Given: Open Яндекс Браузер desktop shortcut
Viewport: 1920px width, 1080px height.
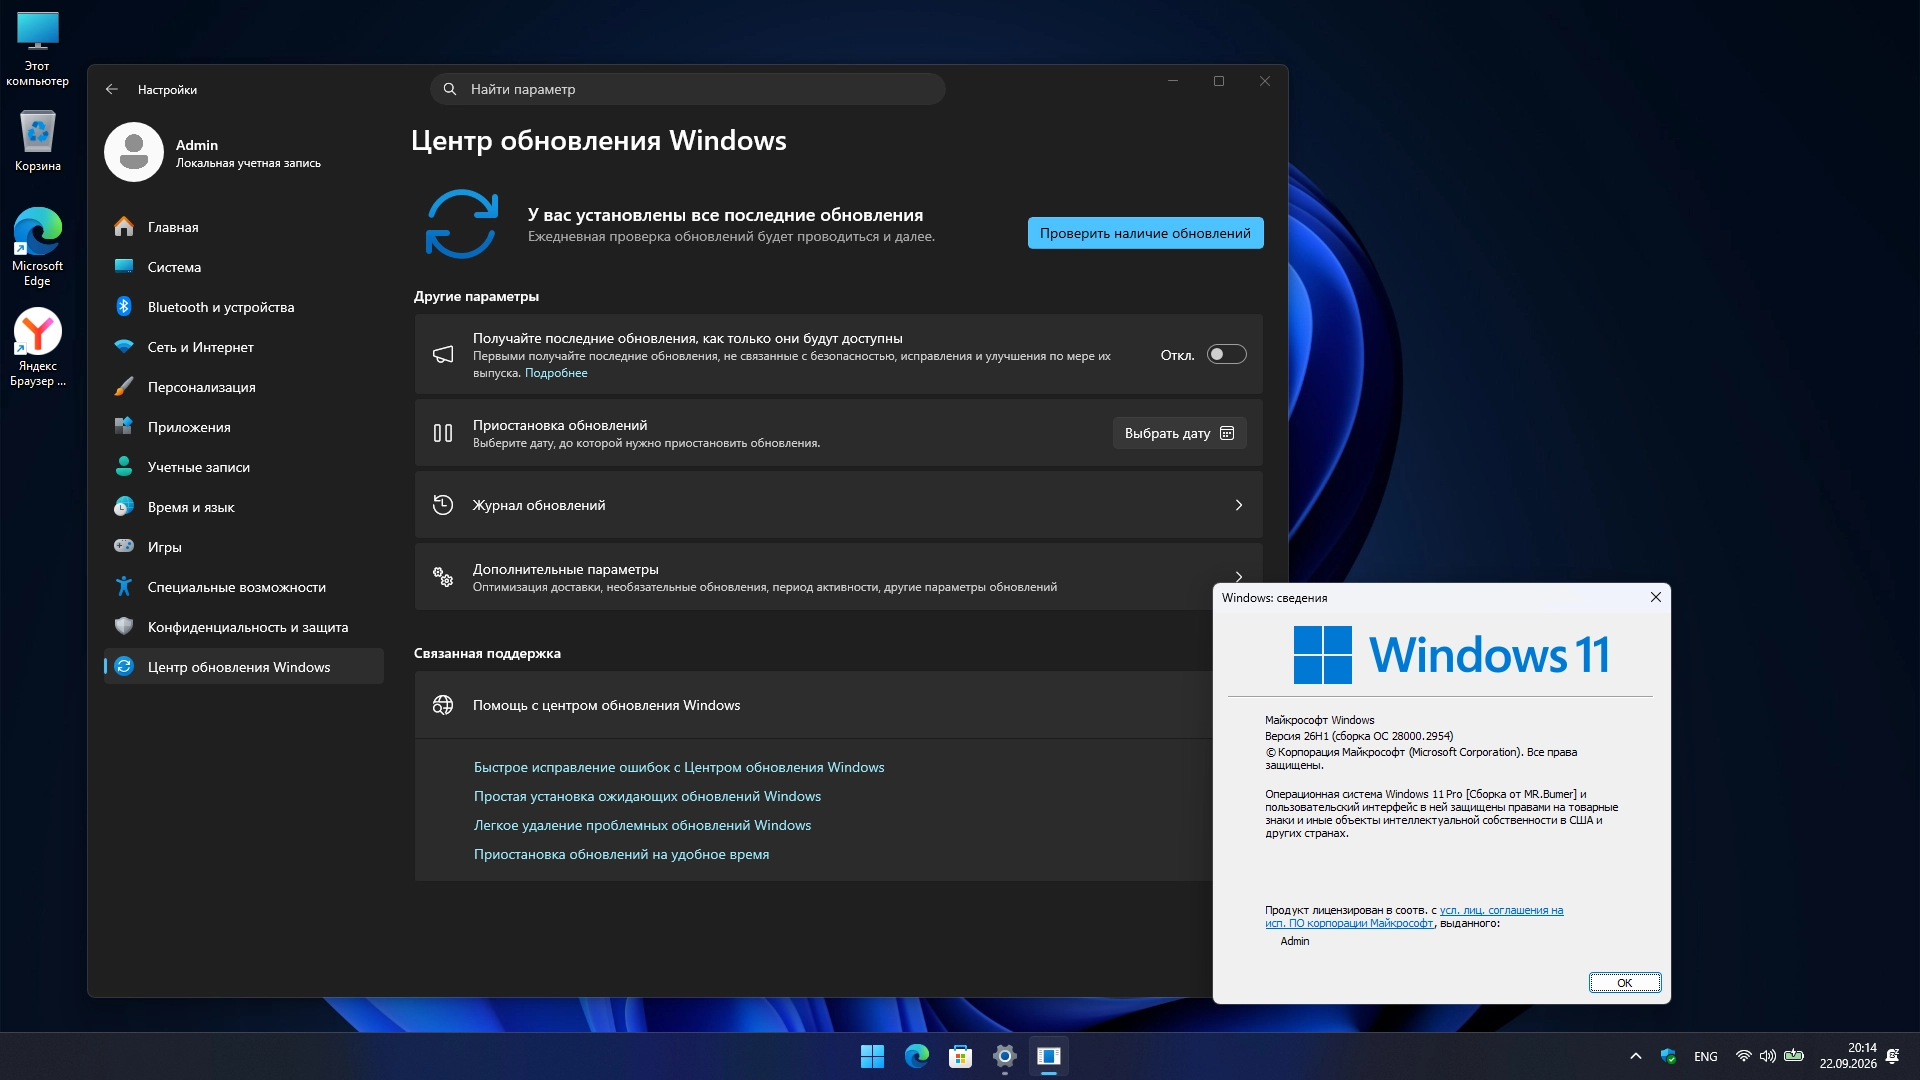Looking at the screenshot, I should (x=38, y=347).
